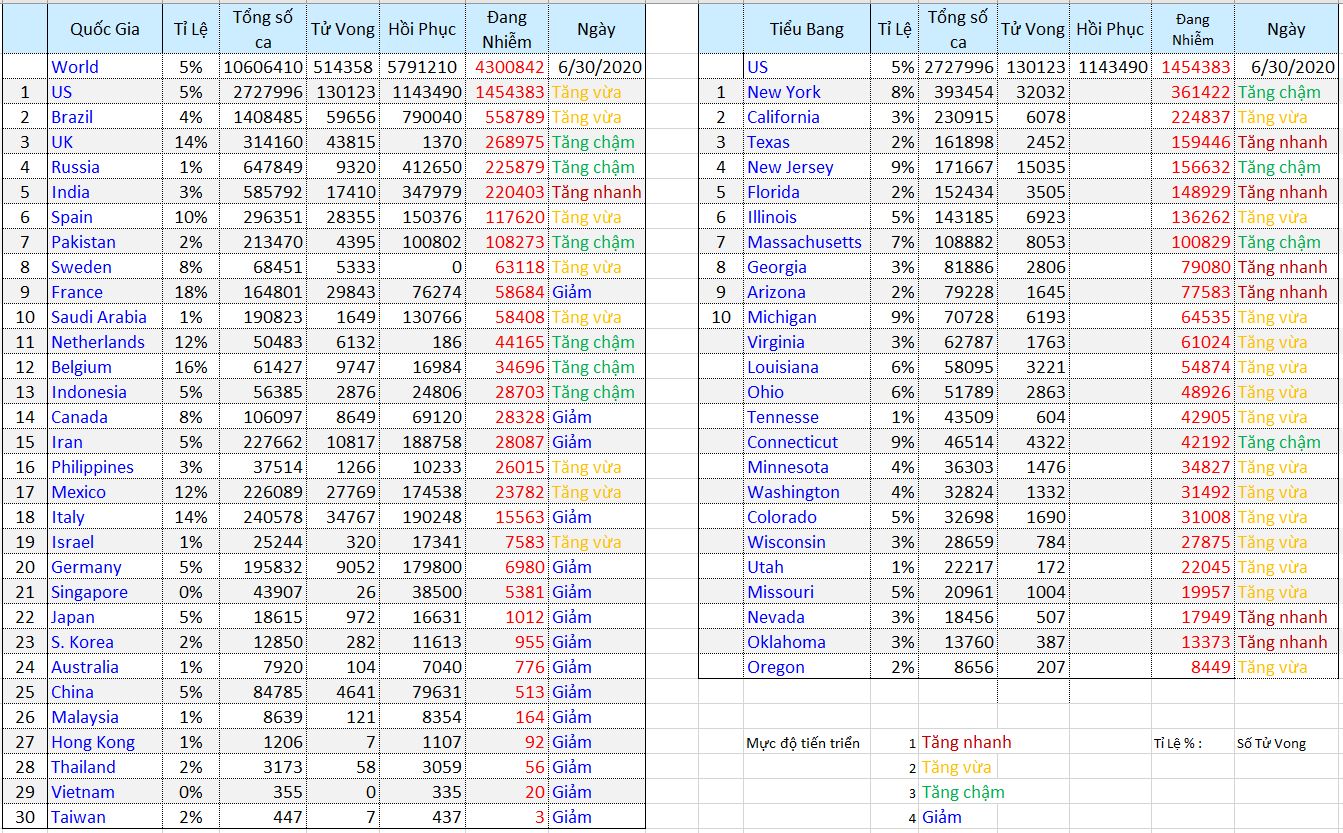Viewport: 1343px width, 833px height.
Task: Click Sweden recovered cell showing 0
Action: pos(422,267)
